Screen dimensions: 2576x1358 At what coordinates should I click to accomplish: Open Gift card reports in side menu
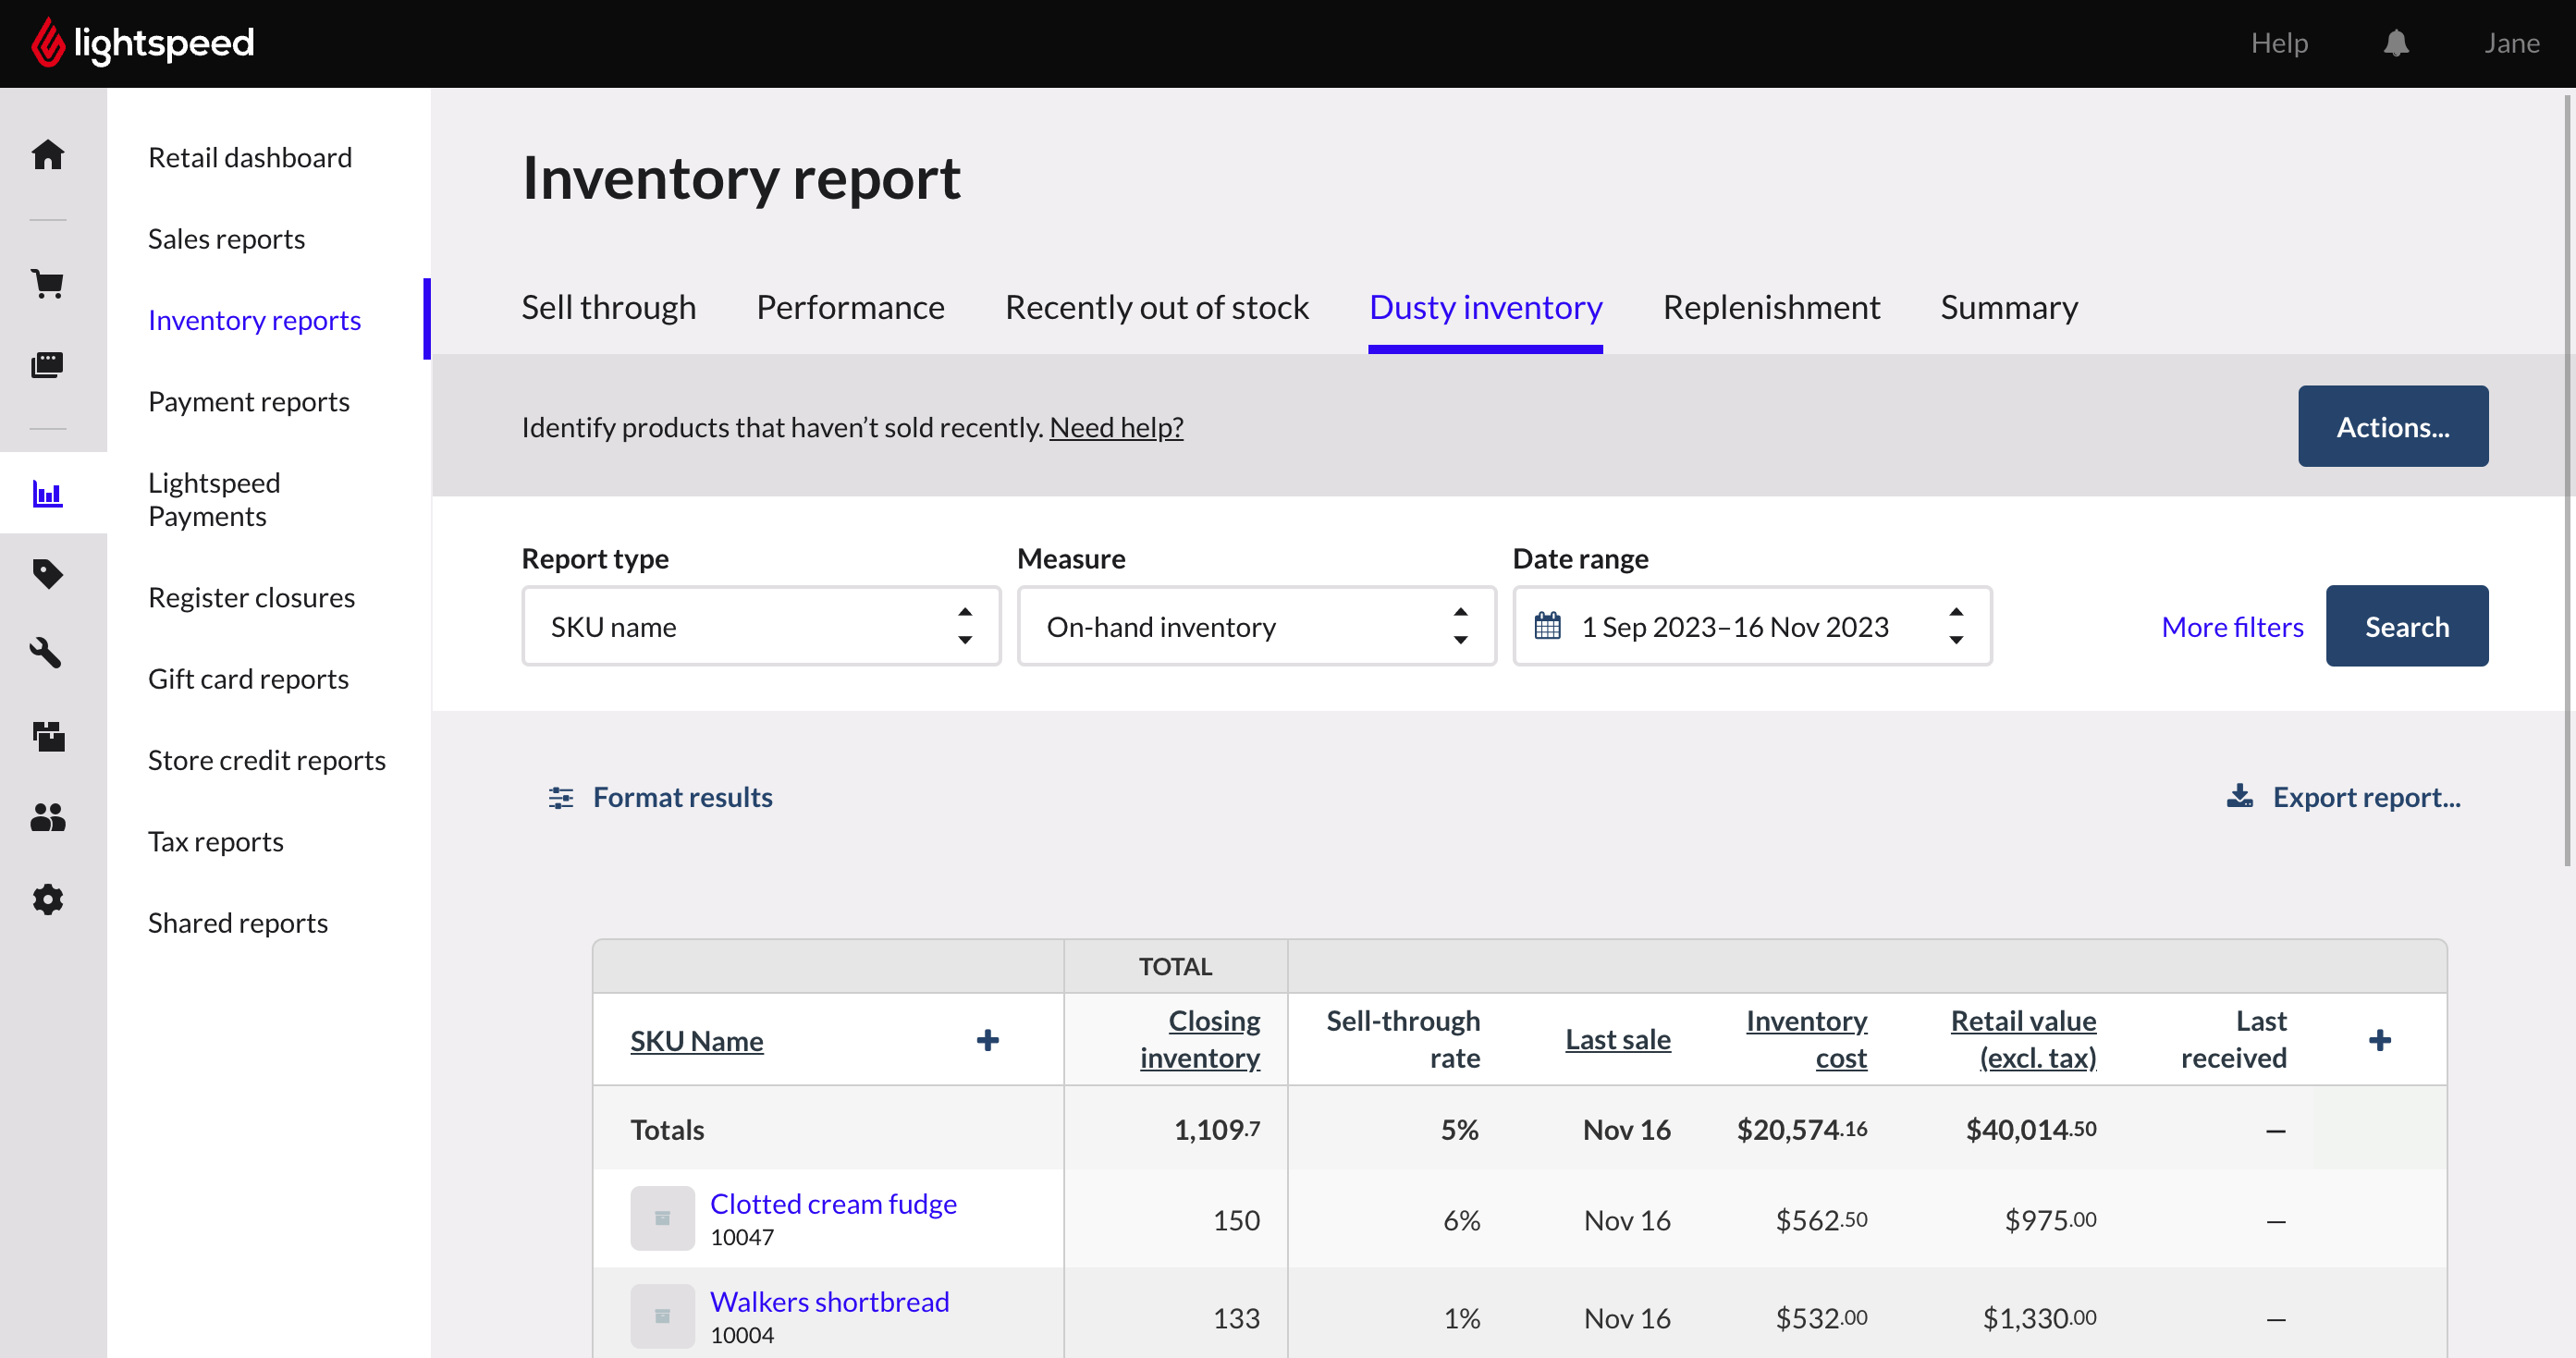[248, 679]
